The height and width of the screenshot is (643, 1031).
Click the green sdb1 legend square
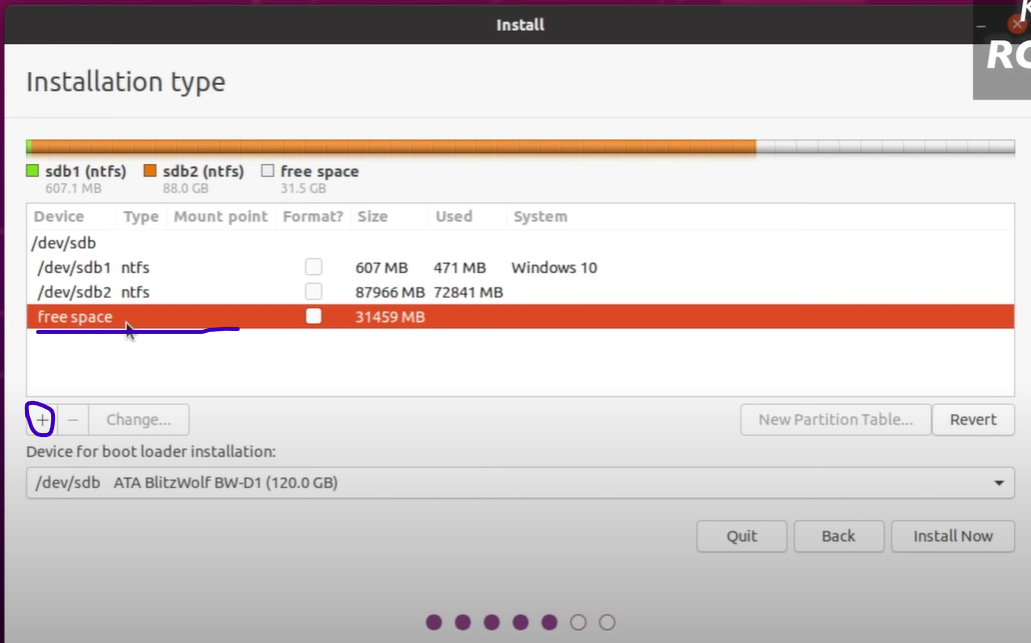[x=32, y=171]
